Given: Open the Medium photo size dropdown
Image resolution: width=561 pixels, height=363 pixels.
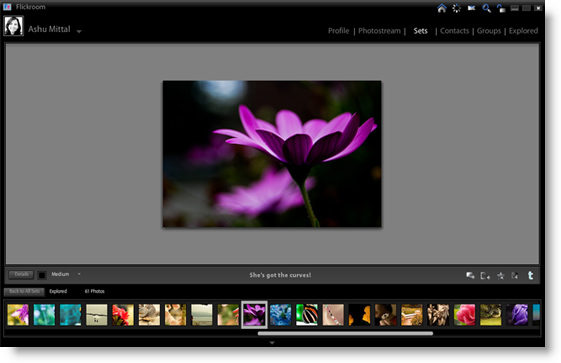Looking at the screenshot, I should point(66,274).
